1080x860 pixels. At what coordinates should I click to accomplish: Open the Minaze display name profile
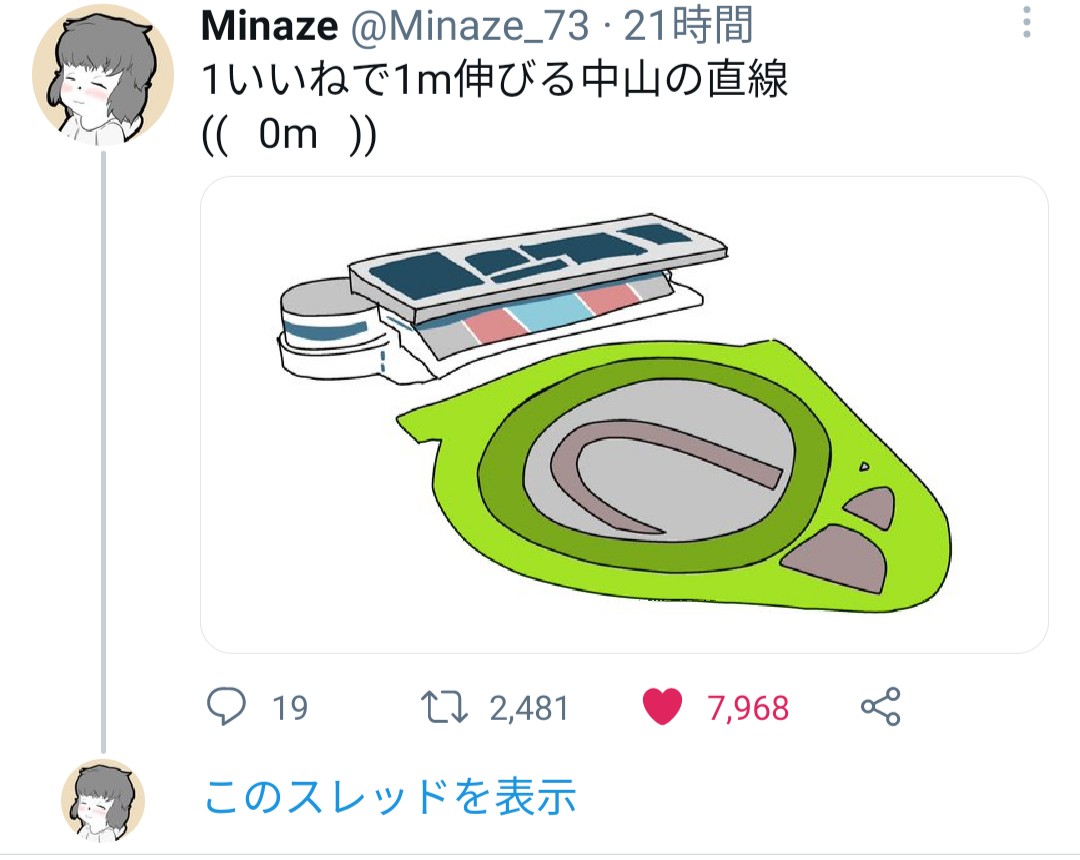pyautogui.click(x=269, y=27)
